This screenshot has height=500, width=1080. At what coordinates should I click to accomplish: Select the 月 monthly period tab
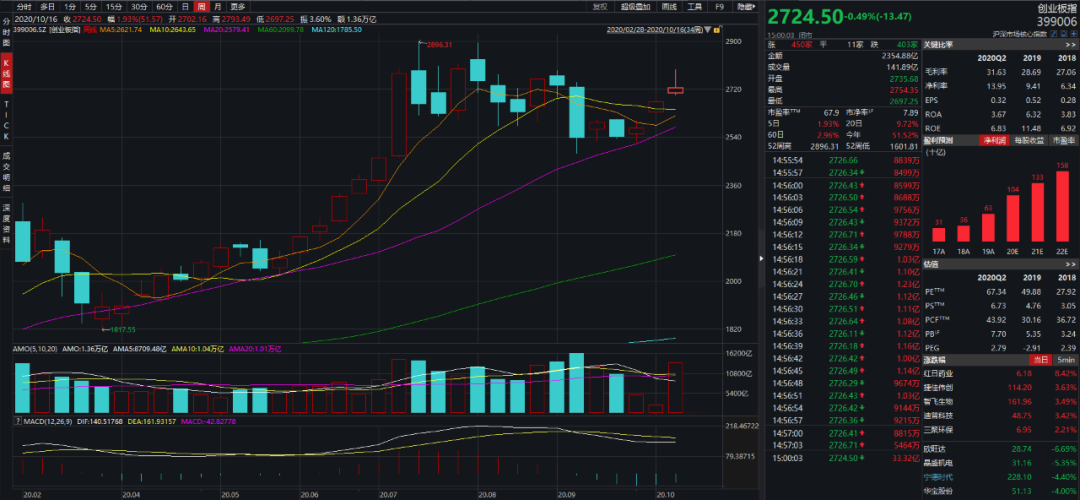(218, 6)
